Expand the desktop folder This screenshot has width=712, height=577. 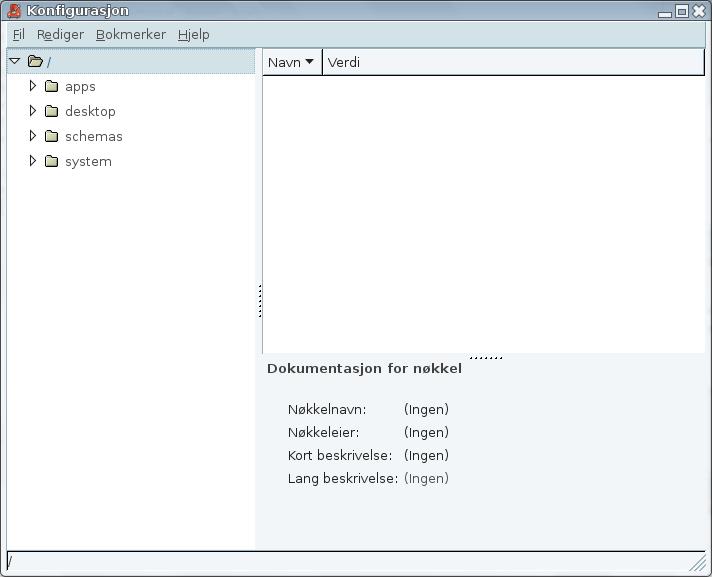click(32, 111)
